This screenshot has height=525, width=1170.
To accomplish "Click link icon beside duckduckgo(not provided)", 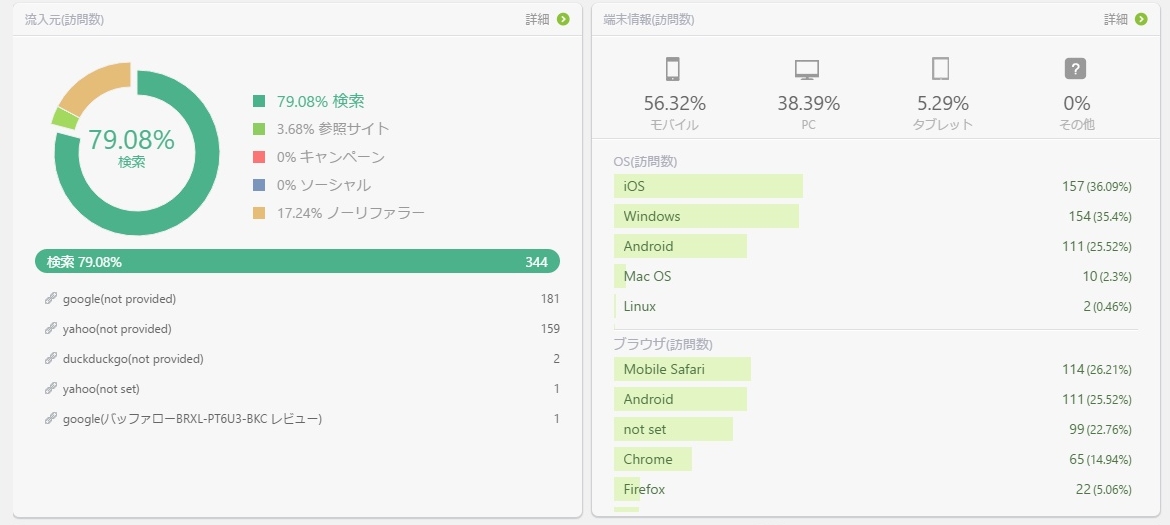I will (51, 359).
